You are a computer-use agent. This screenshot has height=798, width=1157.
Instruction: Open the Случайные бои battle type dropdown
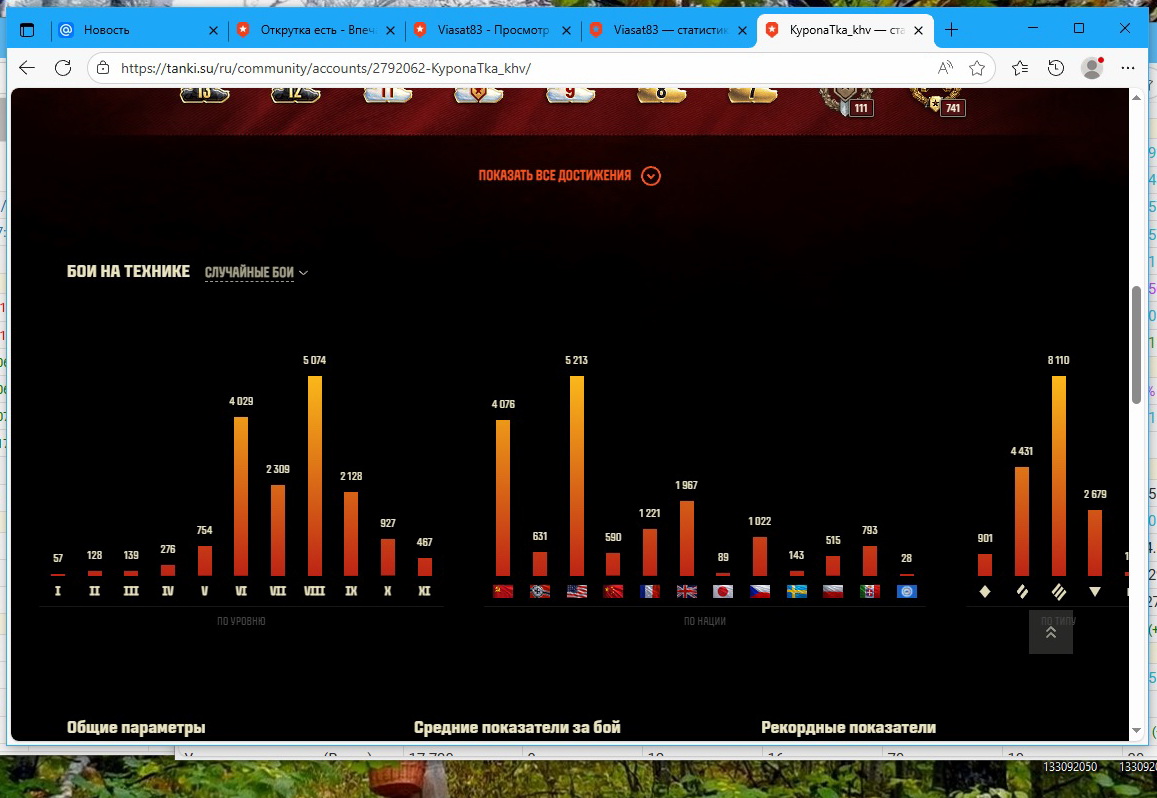(x=256, y=272)
